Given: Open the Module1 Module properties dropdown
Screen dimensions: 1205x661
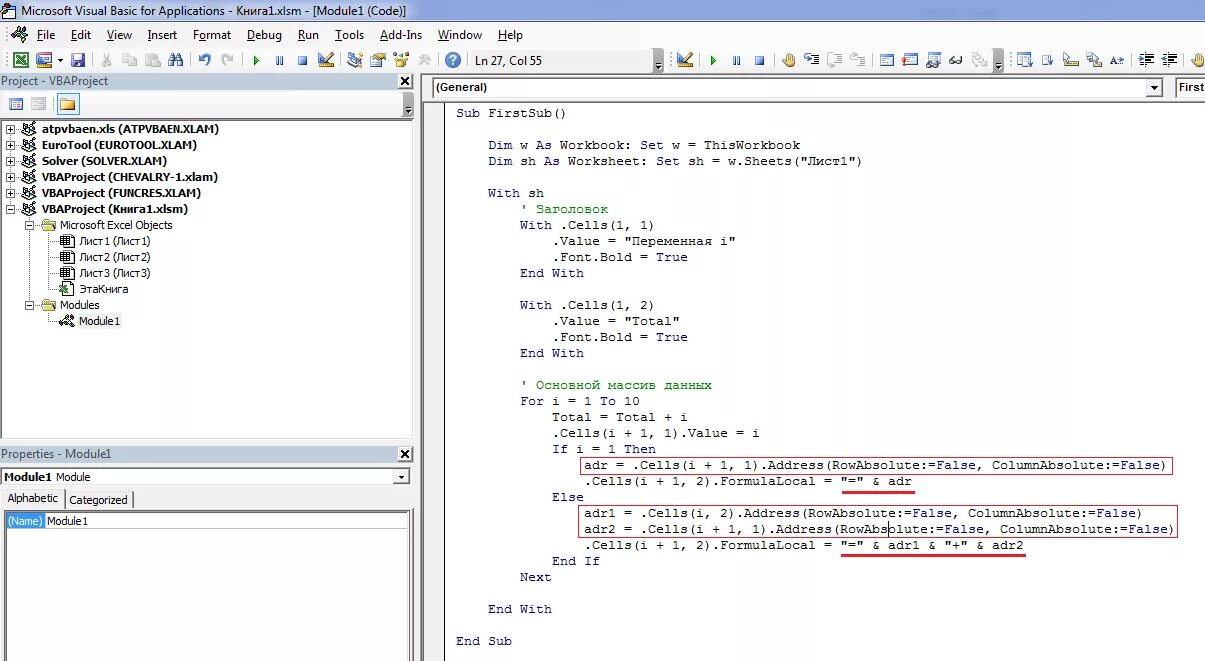Looking at the screenshot, I should tap(401, 477).
